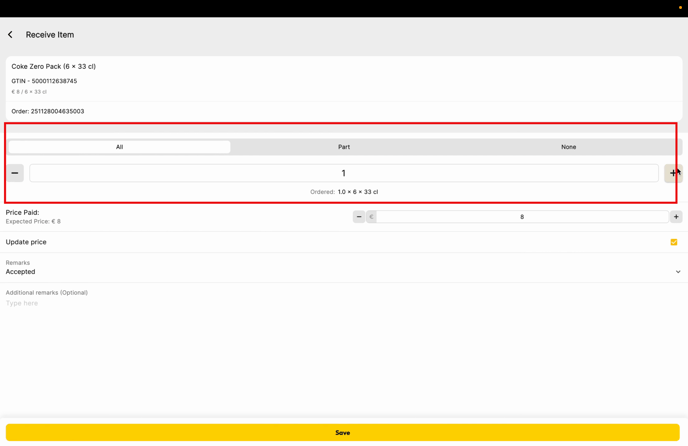Open the Accepted remarks selector
The height and width of the screenshot is (446, 688).
point(21,272)
